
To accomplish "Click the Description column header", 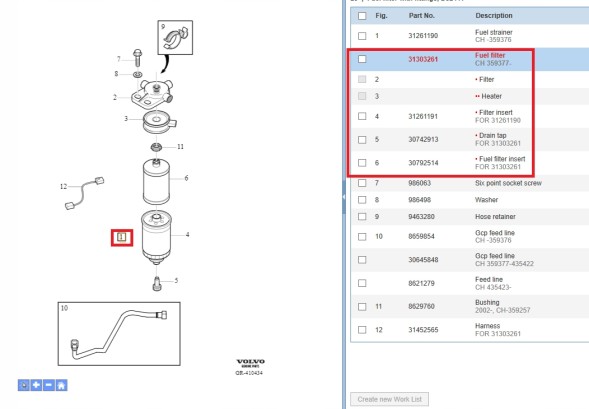I will pos(494,16).
